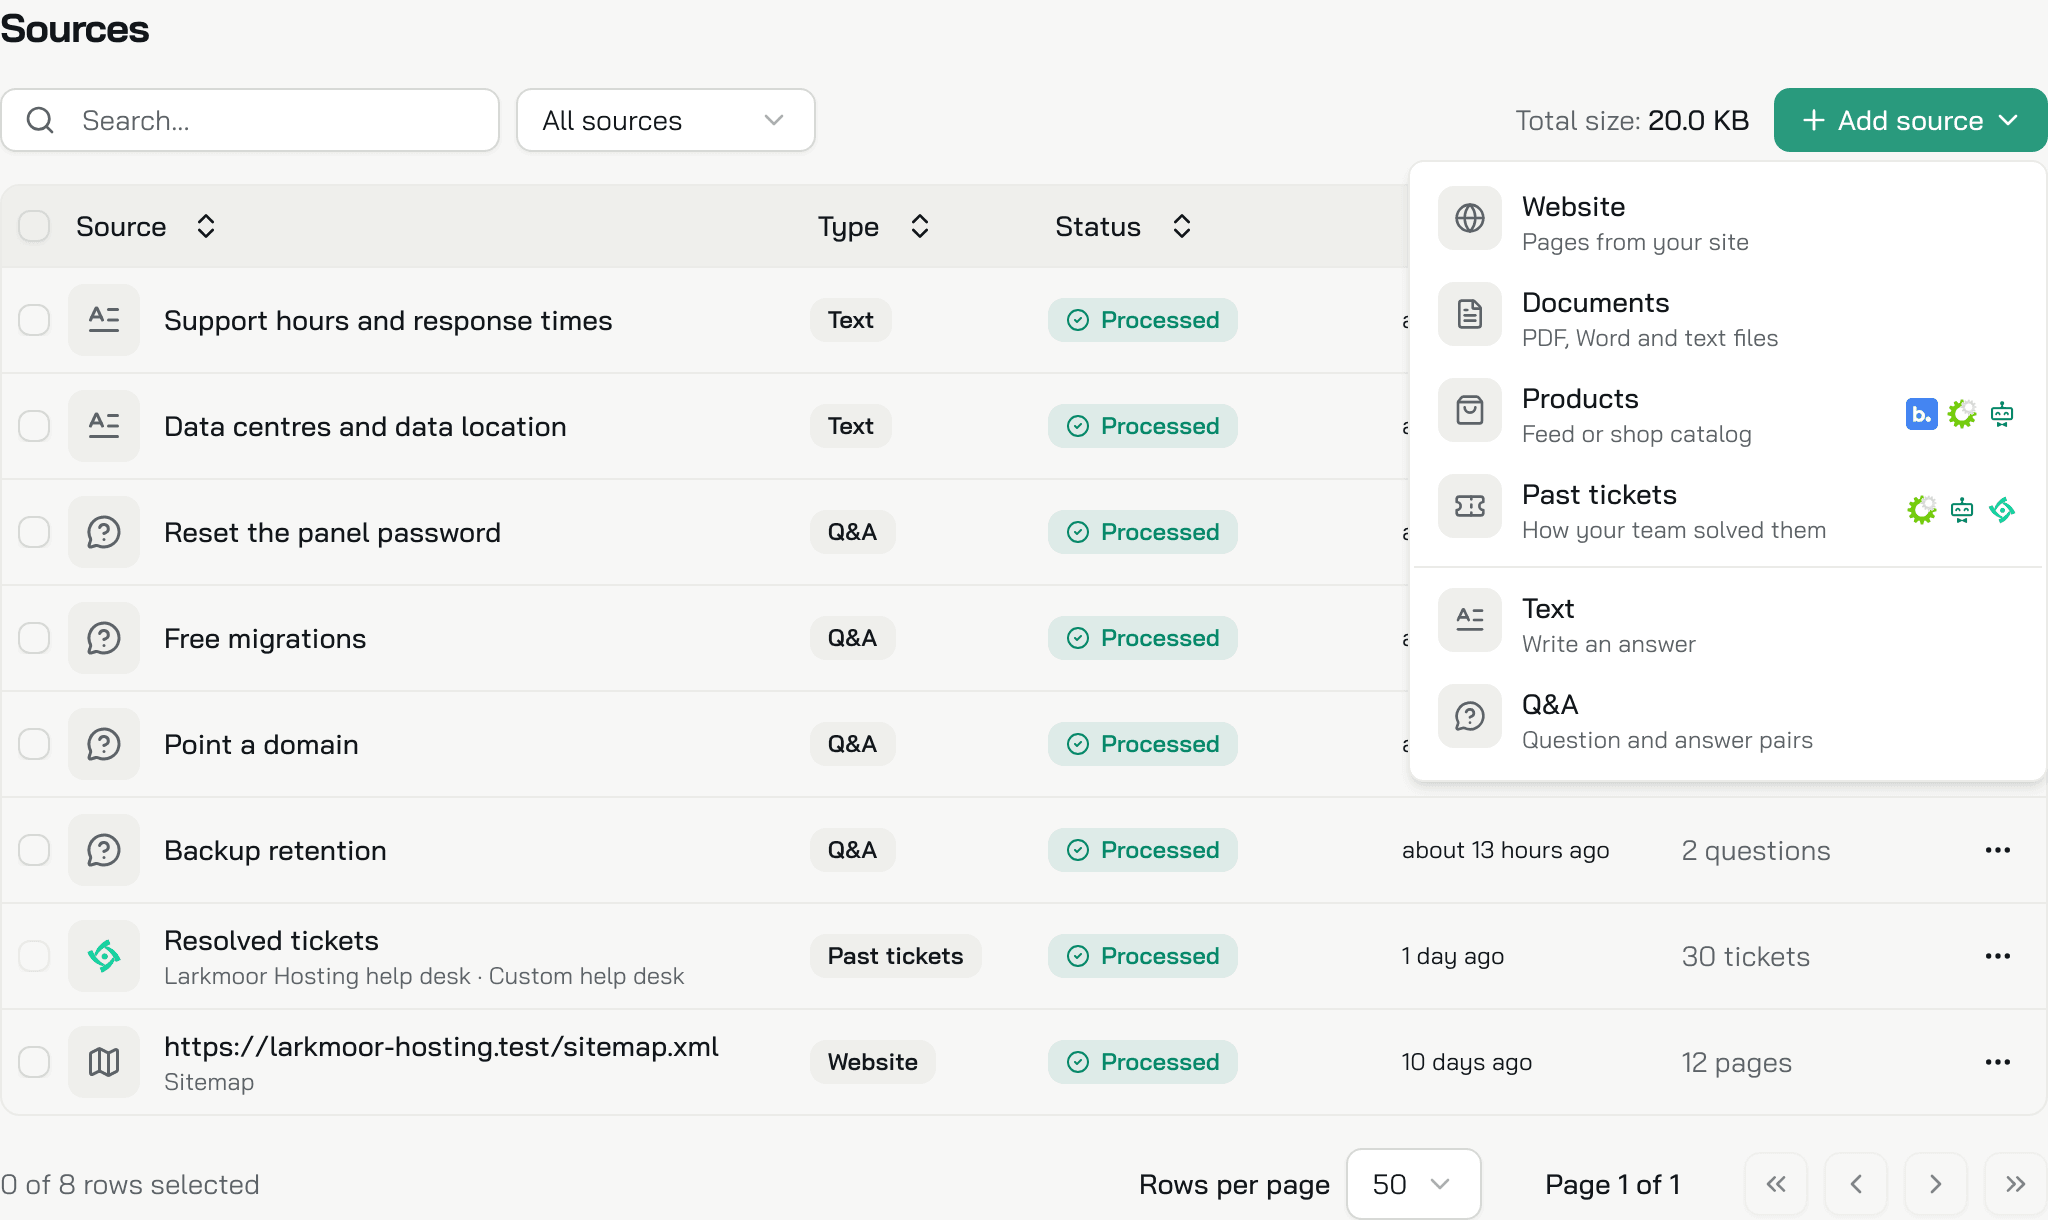Sort by Type using its sort arrows
The image size is (2048, 1220).
[x=920, y=226]
